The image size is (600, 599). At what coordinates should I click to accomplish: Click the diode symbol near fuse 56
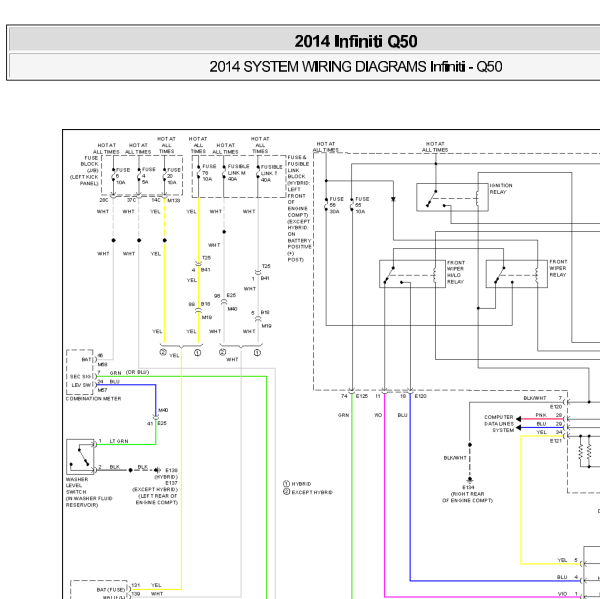pyautogui.click(x=393, y=199)
